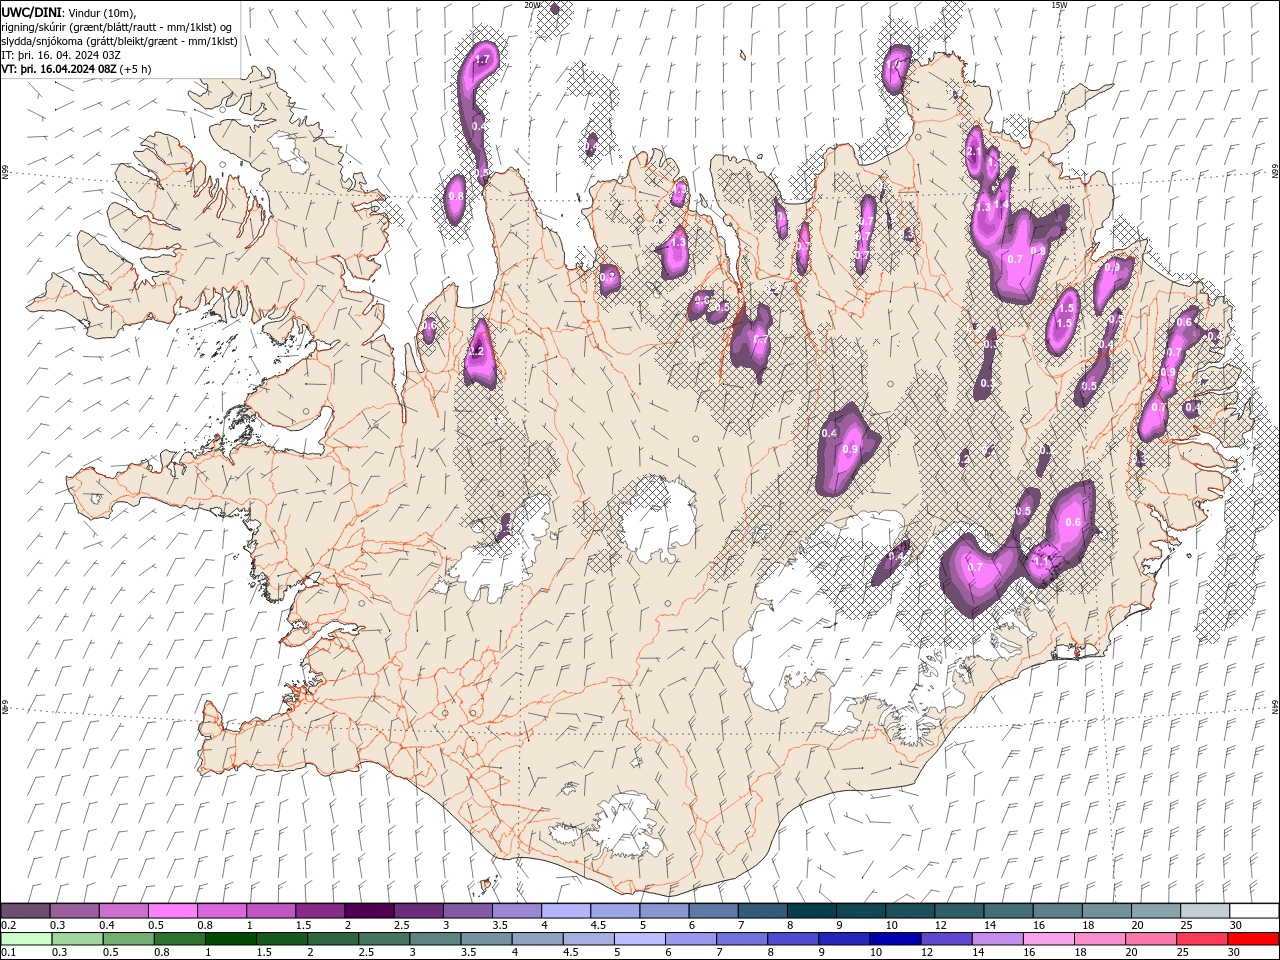
Task: Click the 'VT: þri. 16.04.2024 08Z' text
Action: coord(59,69)
